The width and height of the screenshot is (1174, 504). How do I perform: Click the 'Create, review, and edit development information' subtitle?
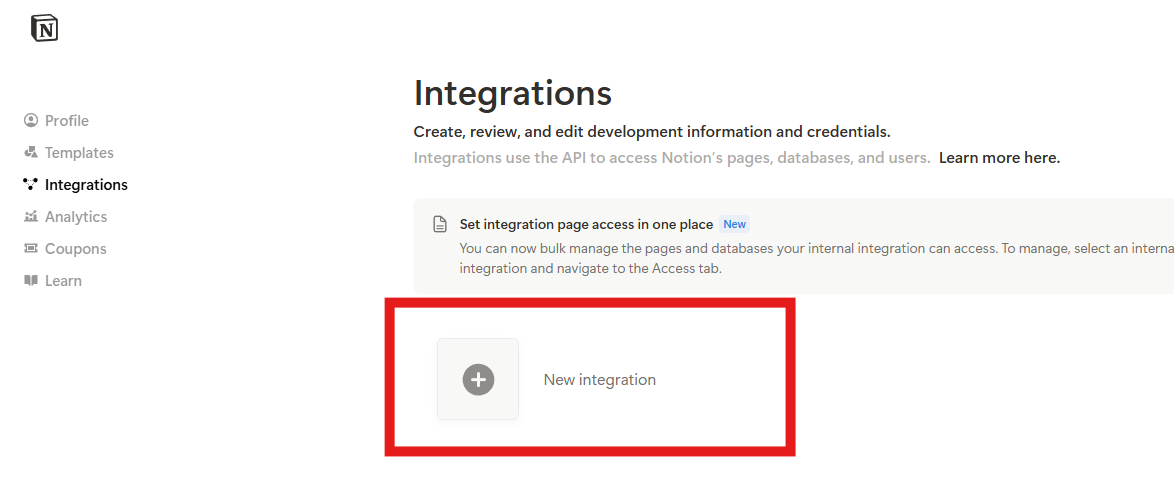652,132
